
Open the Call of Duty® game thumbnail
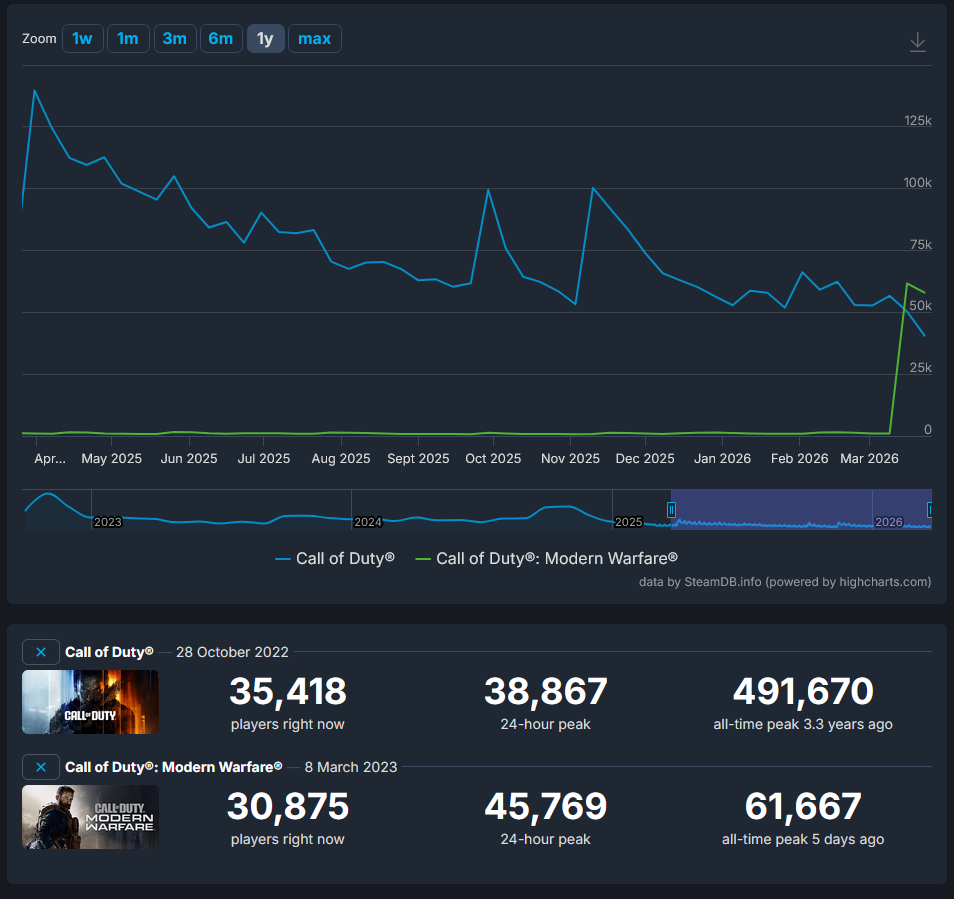pyautogui.click(x=91, y=702)
